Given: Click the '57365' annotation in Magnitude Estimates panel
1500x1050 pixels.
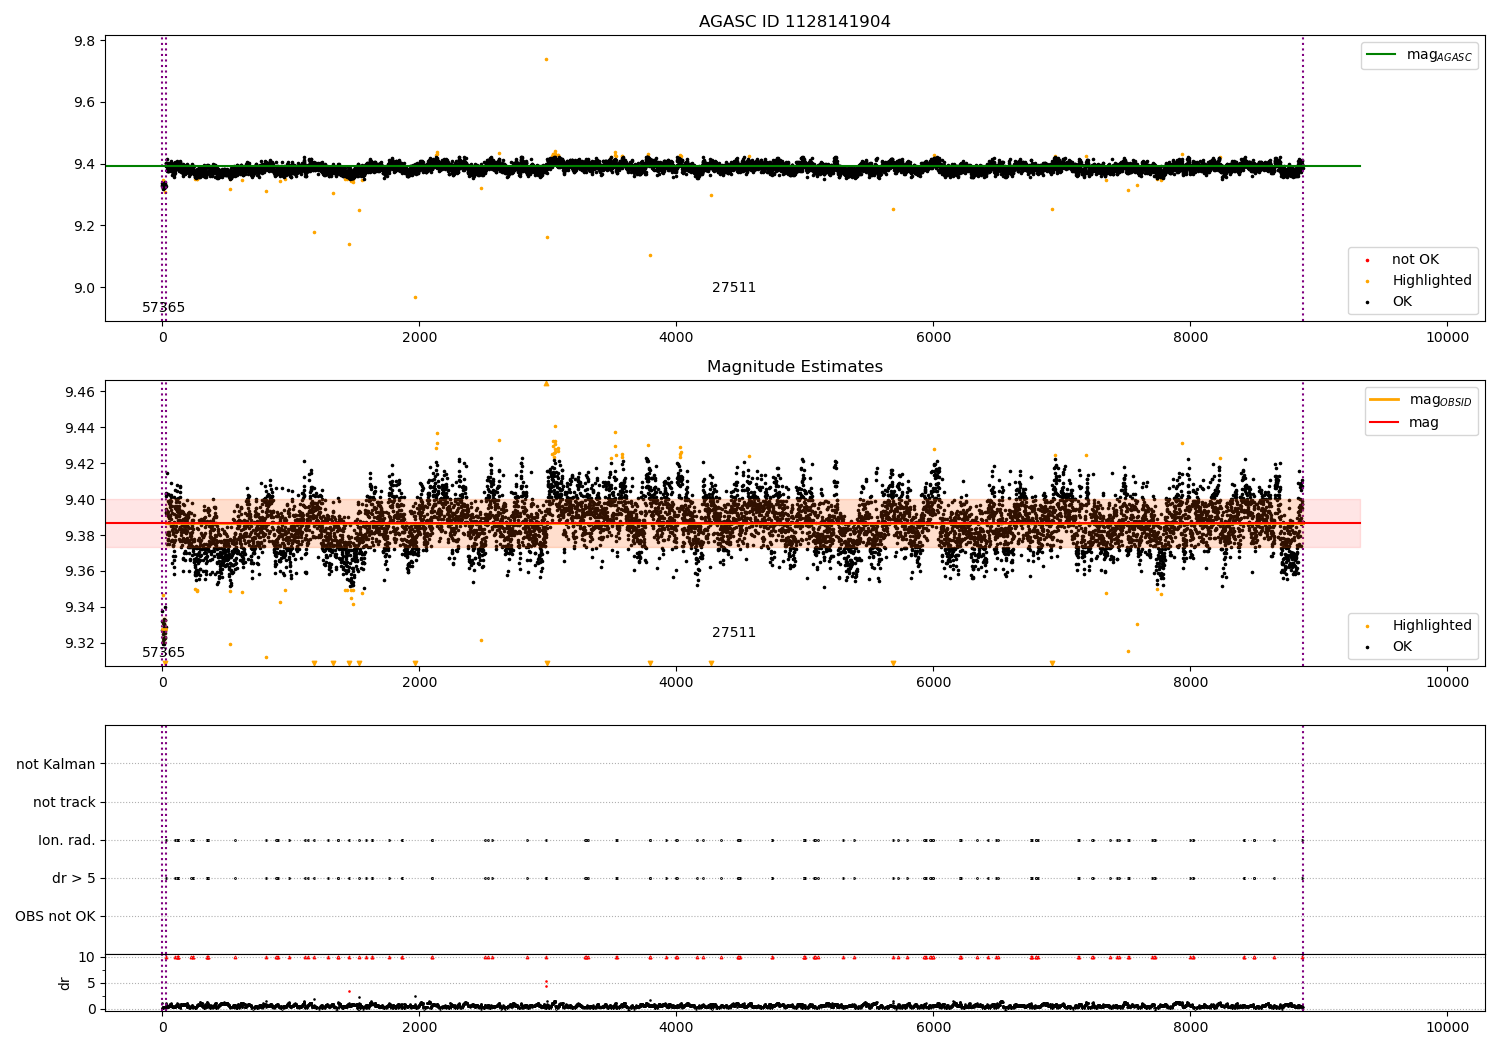Looking at the screenshot, I should (x=163, y=653).
